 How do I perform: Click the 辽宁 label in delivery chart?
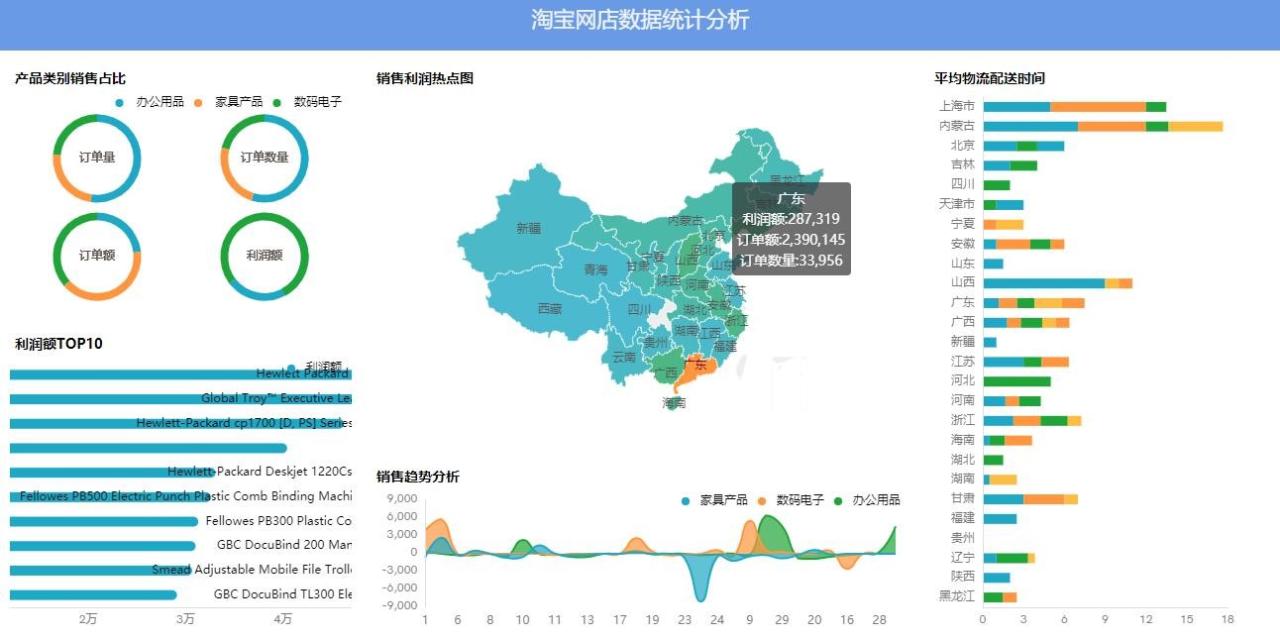click(x=963, y=557)
